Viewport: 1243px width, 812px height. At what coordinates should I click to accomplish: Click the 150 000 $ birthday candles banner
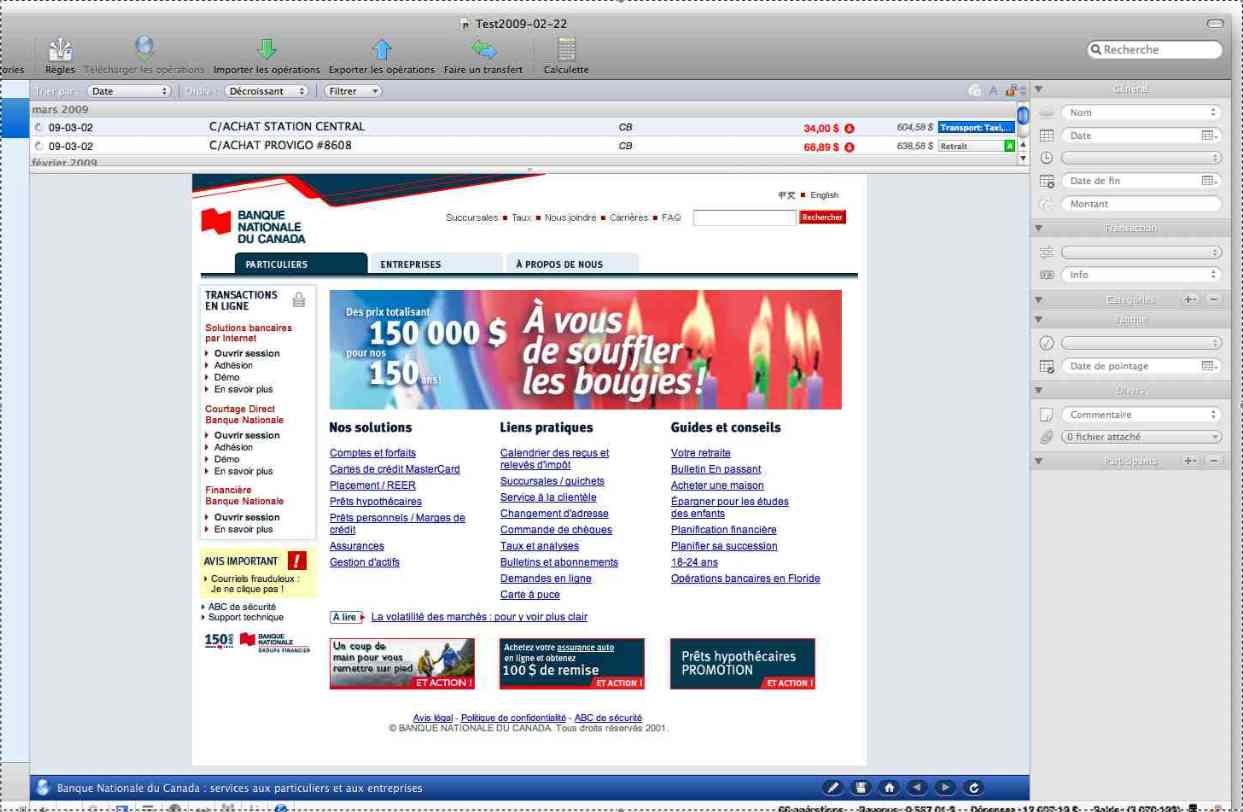[586, 350]
